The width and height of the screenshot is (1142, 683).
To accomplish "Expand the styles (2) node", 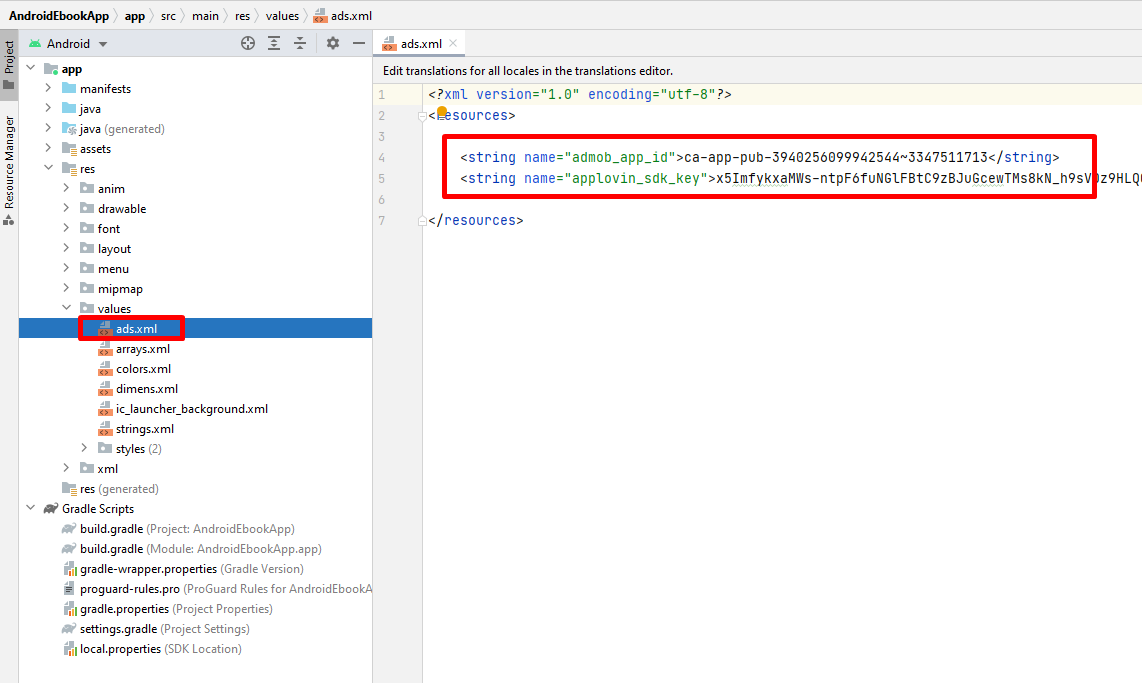I will pyautogui.click(x=85, y=449).
